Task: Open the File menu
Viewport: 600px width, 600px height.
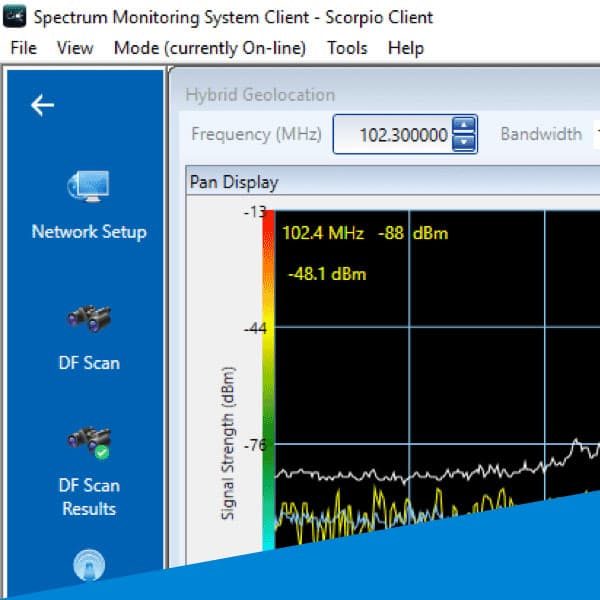Action: (x=24, y=48)
